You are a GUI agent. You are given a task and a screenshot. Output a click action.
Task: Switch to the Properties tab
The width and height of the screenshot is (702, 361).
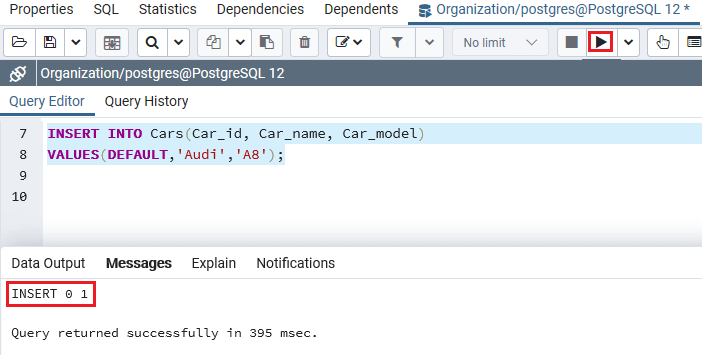coord(41,9)
